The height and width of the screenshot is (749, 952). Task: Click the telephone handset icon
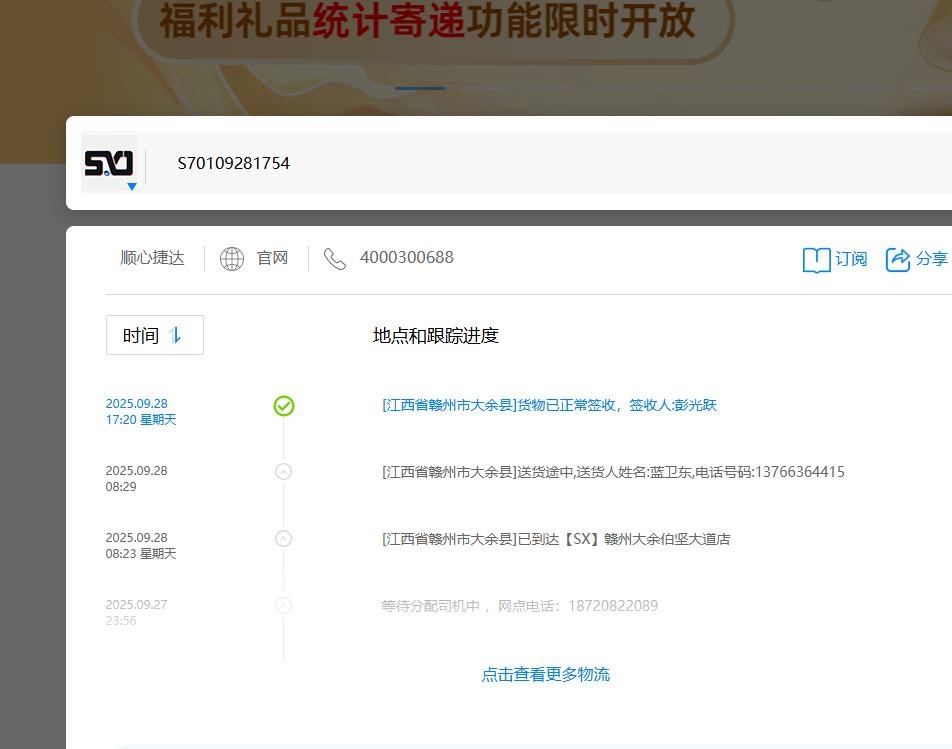pyautogui.click(x=335, y=259)
